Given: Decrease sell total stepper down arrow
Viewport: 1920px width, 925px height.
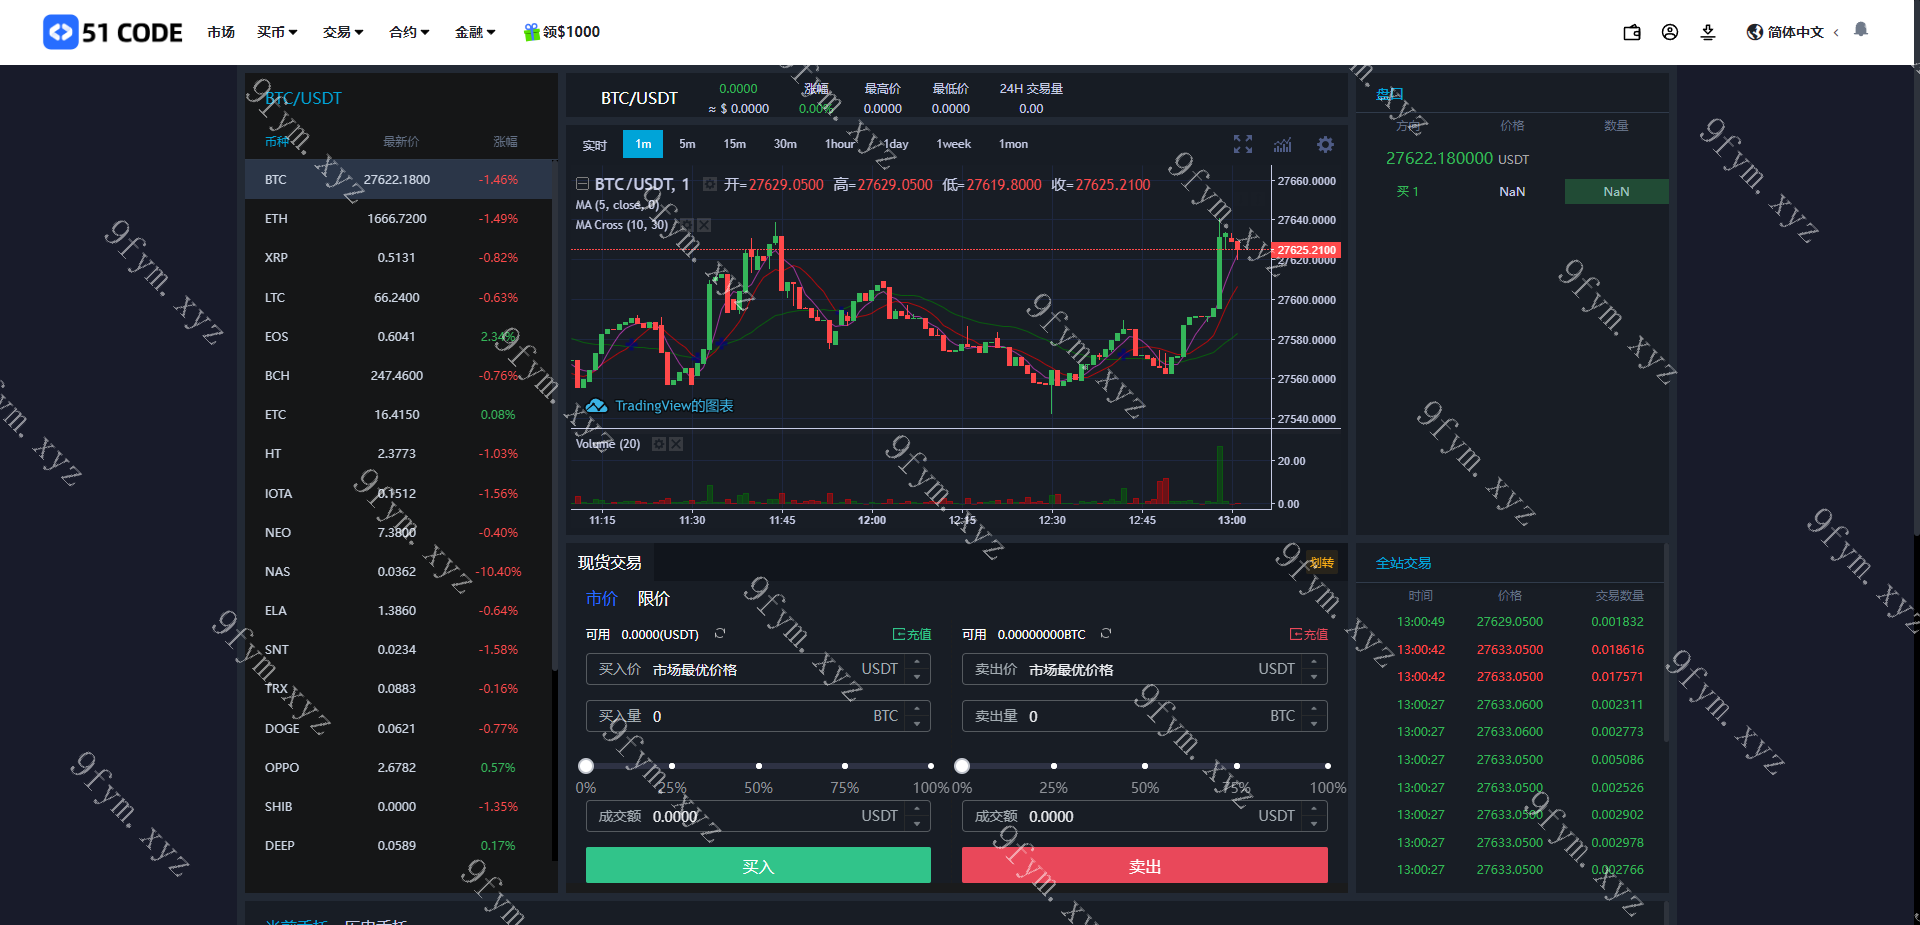Looking at the screenshot, I should 1314,824.
